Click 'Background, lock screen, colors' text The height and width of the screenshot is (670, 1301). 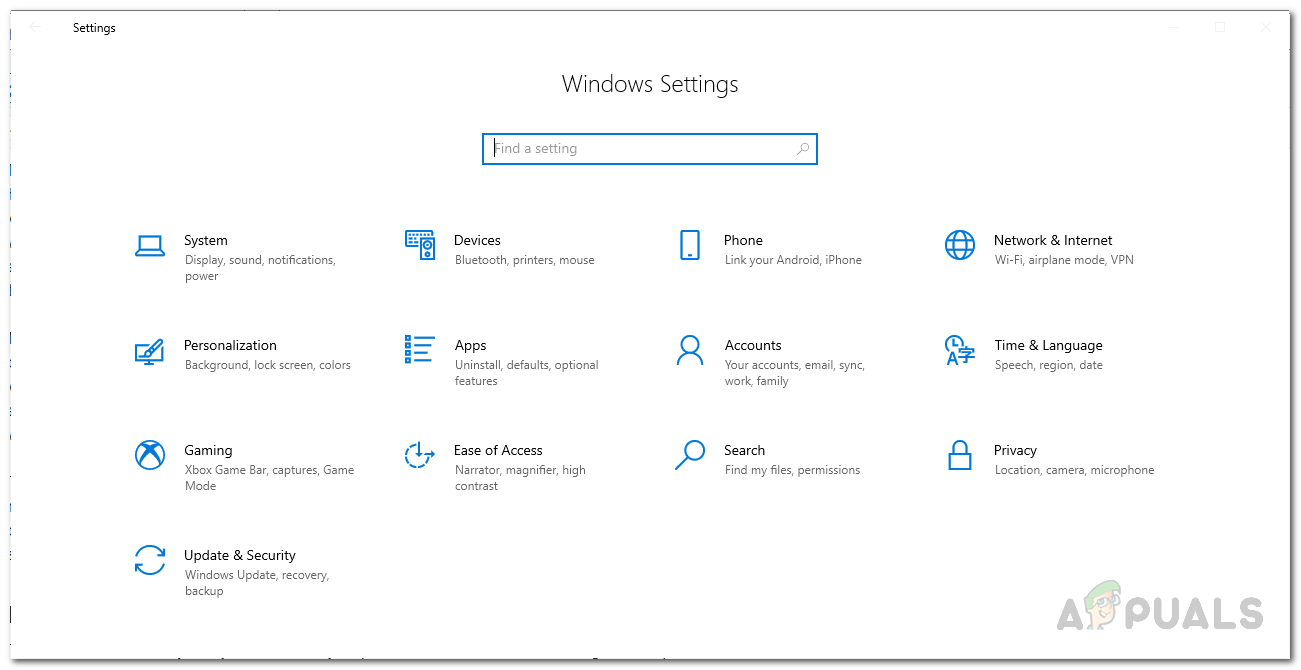click(x=268, y=365)
